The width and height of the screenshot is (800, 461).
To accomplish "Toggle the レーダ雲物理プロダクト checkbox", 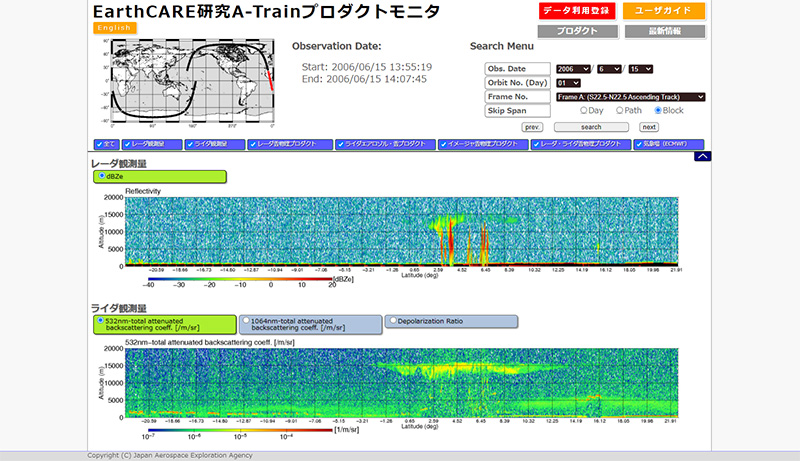I will [253, 144].
